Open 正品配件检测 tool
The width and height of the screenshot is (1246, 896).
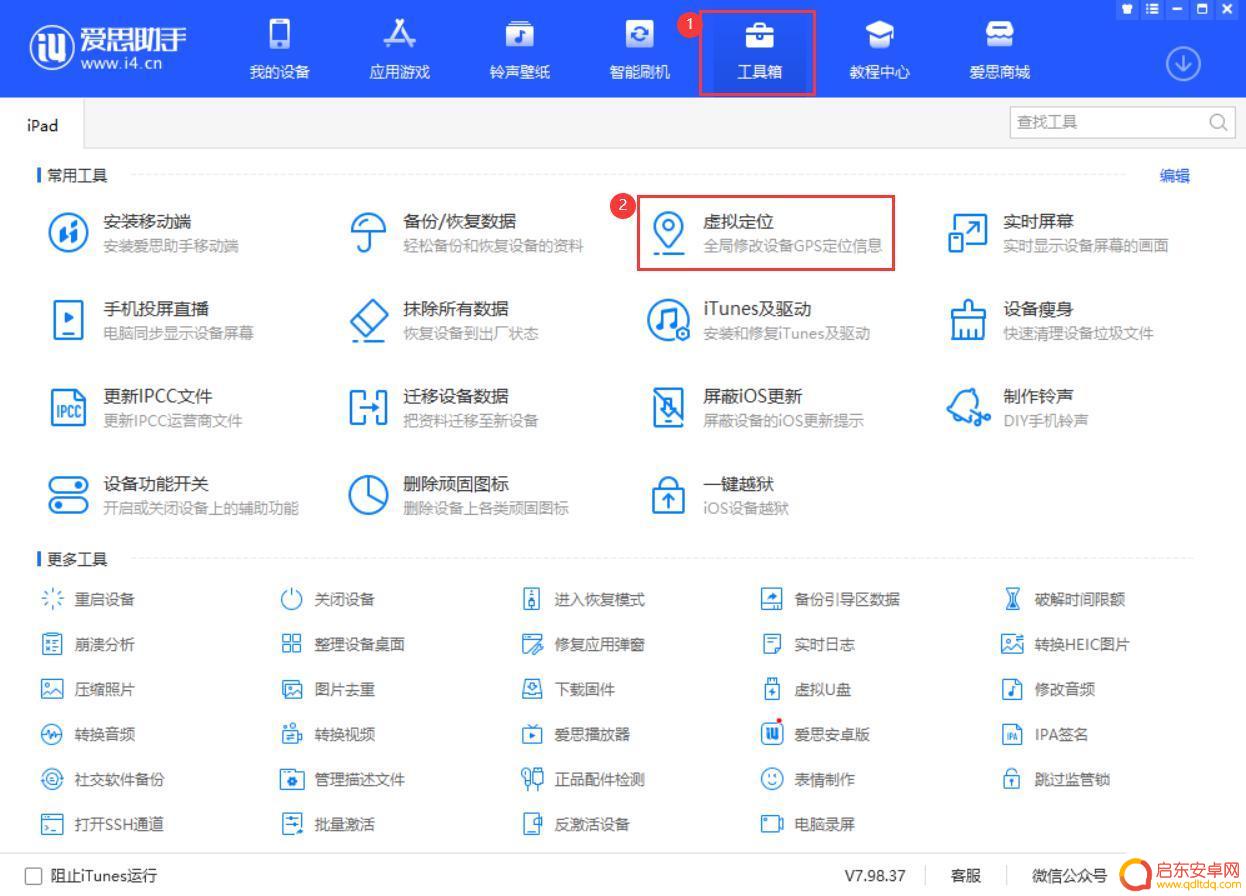583,779
